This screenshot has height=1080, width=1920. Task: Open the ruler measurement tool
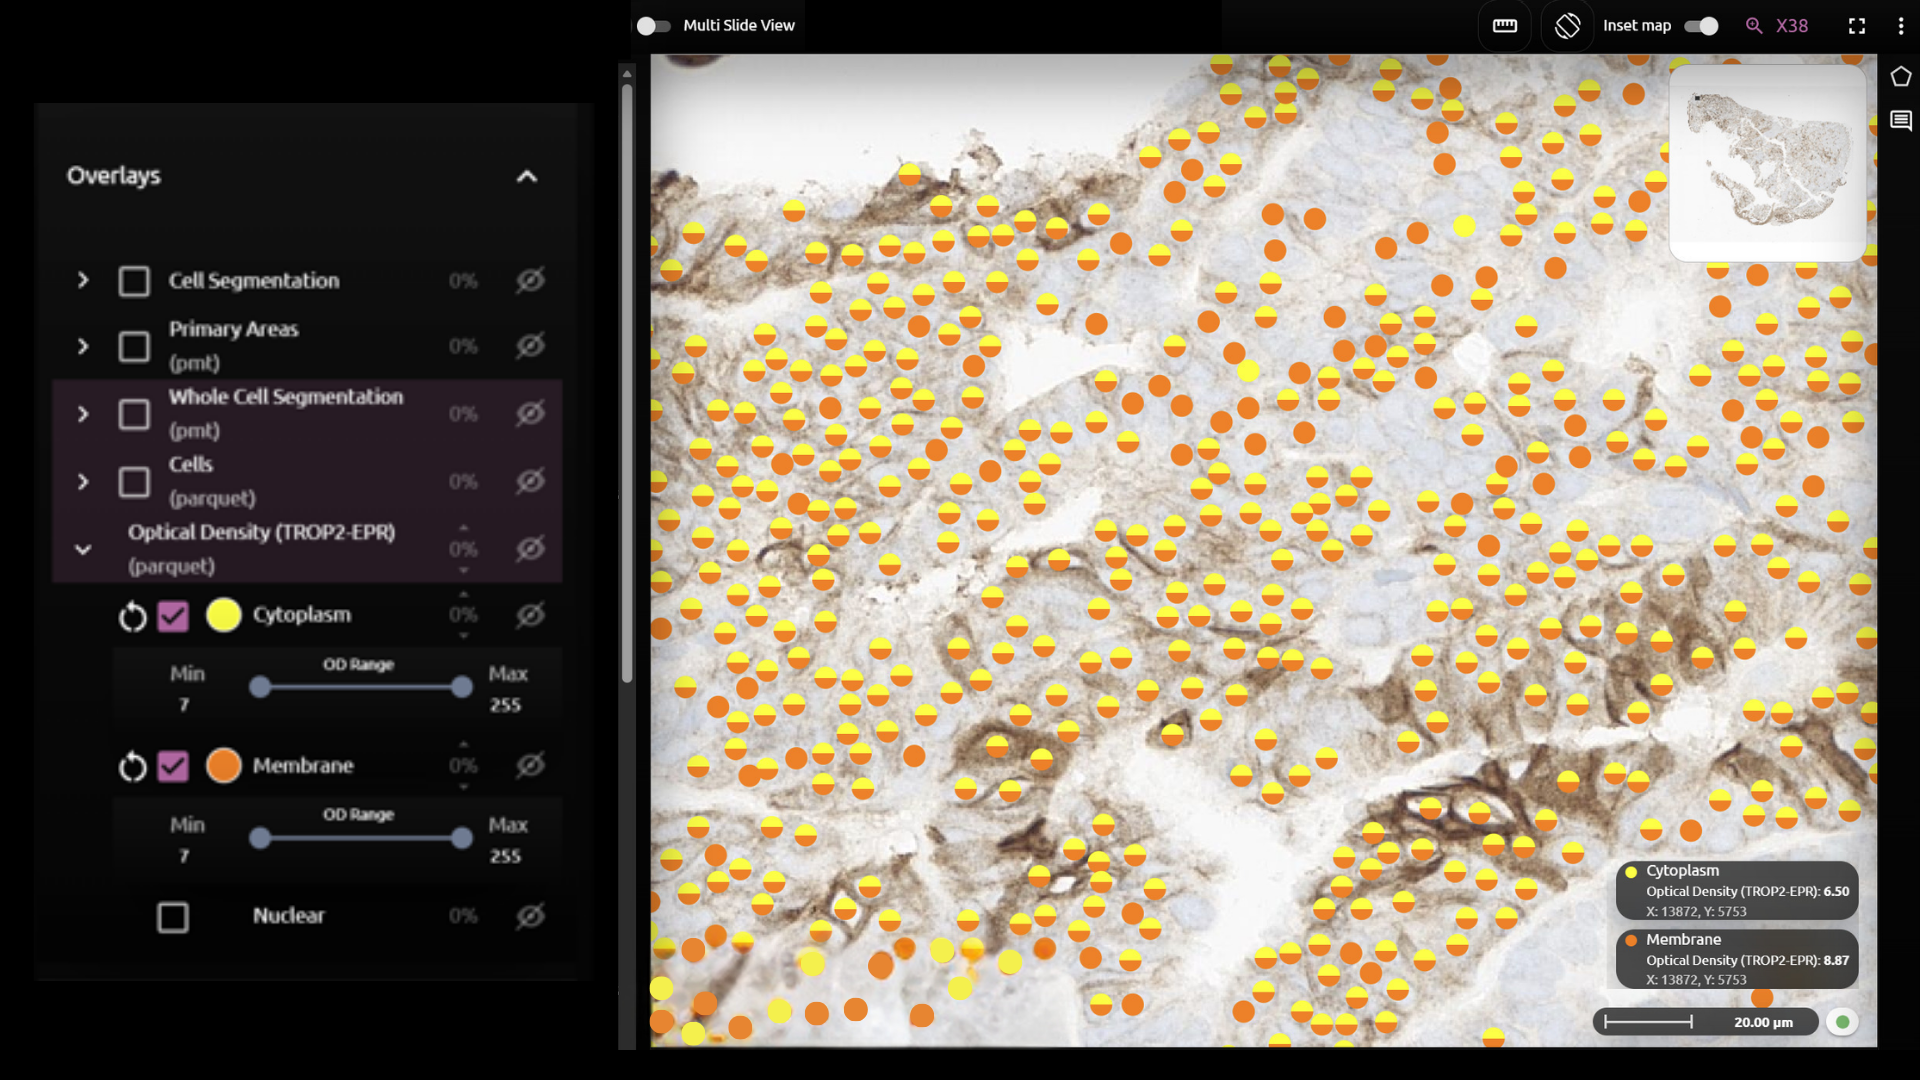point(1505,26)
